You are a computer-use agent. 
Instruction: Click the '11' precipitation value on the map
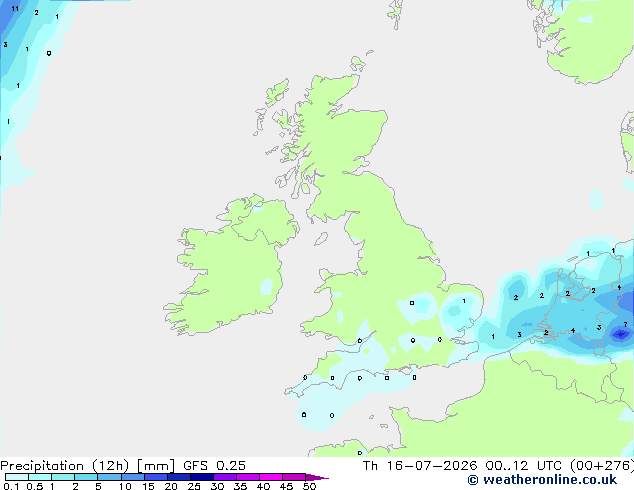(x=15, y=8)
